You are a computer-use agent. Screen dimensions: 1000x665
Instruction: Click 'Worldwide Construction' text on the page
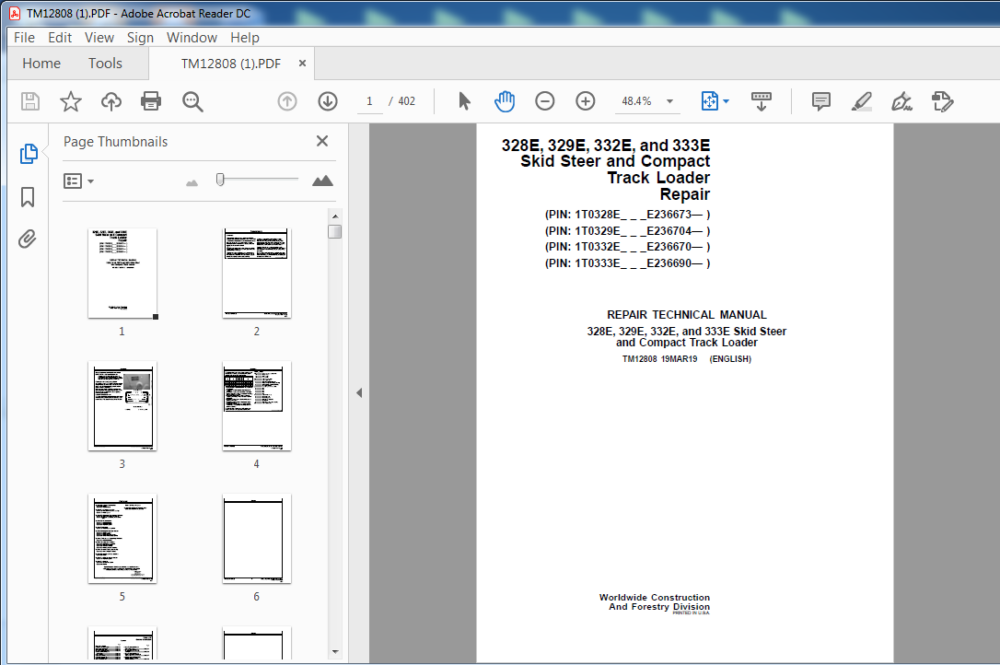[x=654, y=597]
